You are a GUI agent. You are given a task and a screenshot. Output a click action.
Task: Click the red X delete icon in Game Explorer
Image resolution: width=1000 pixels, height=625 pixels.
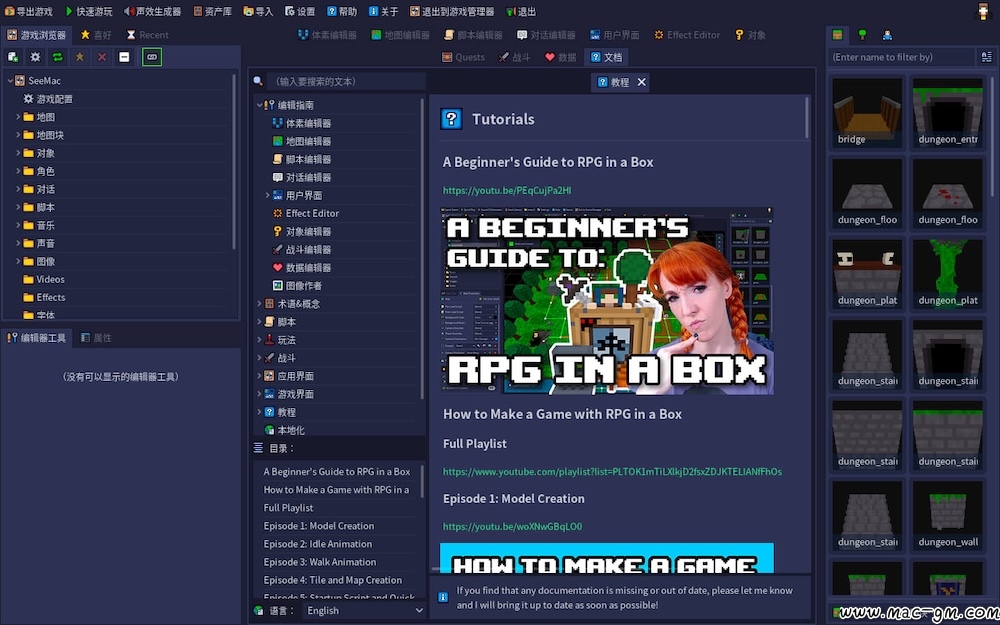(x=102, y=57)
